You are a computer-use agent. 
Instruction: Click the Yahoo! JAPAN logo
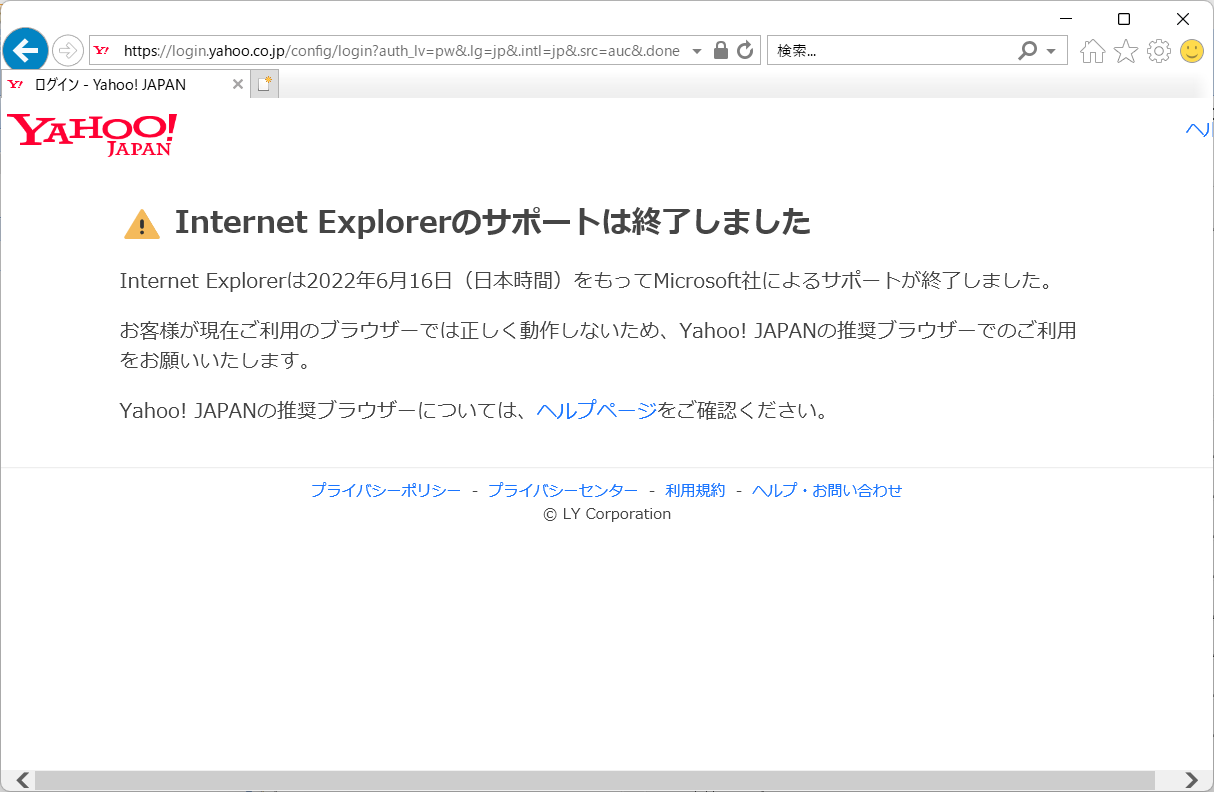(89, 135)
